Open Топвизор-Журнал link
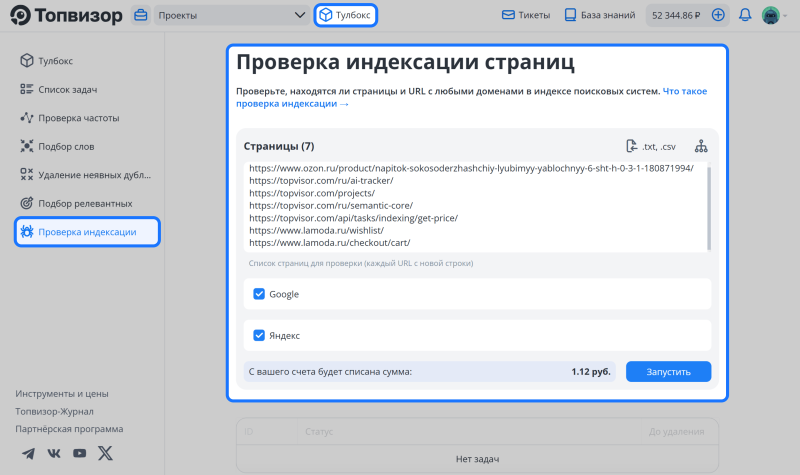This screenshot has width=800, height=475. [x=54, y=411]
